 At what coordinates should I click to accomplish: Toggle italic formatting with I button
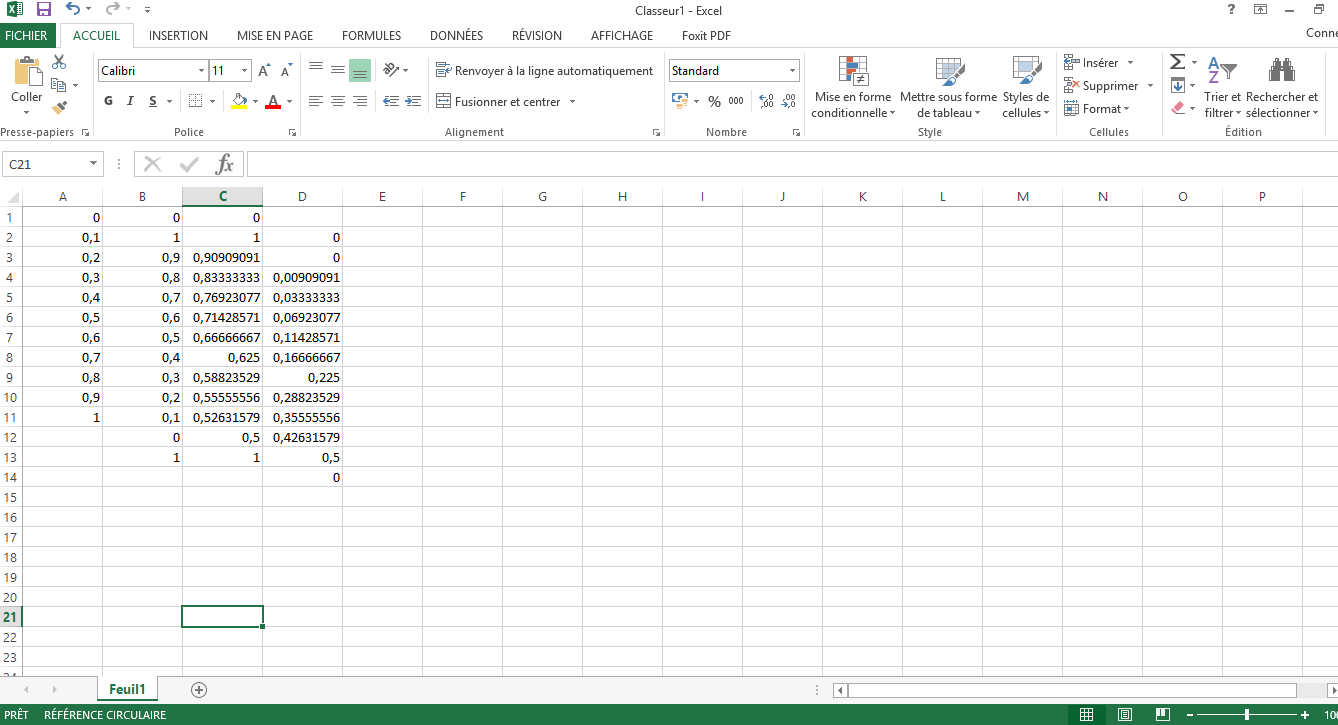point(131,101)
